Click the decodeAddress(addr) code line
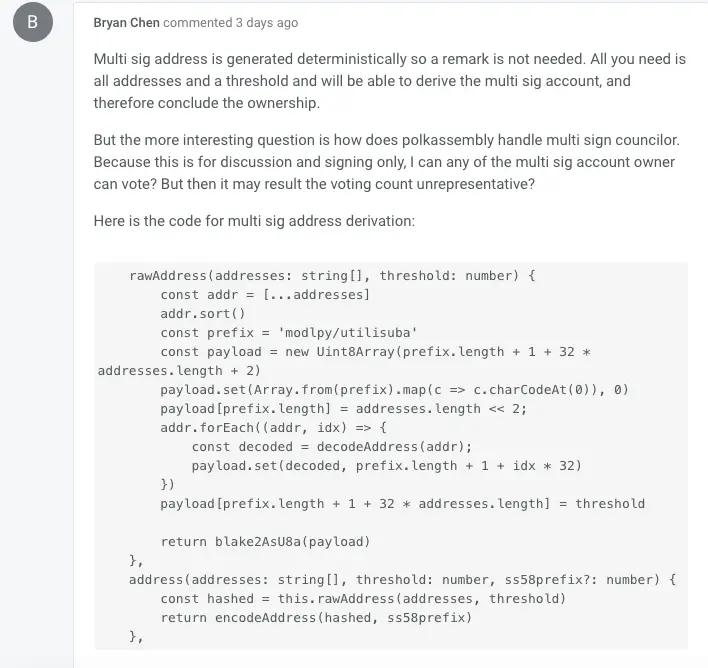 tap(331, 446)
